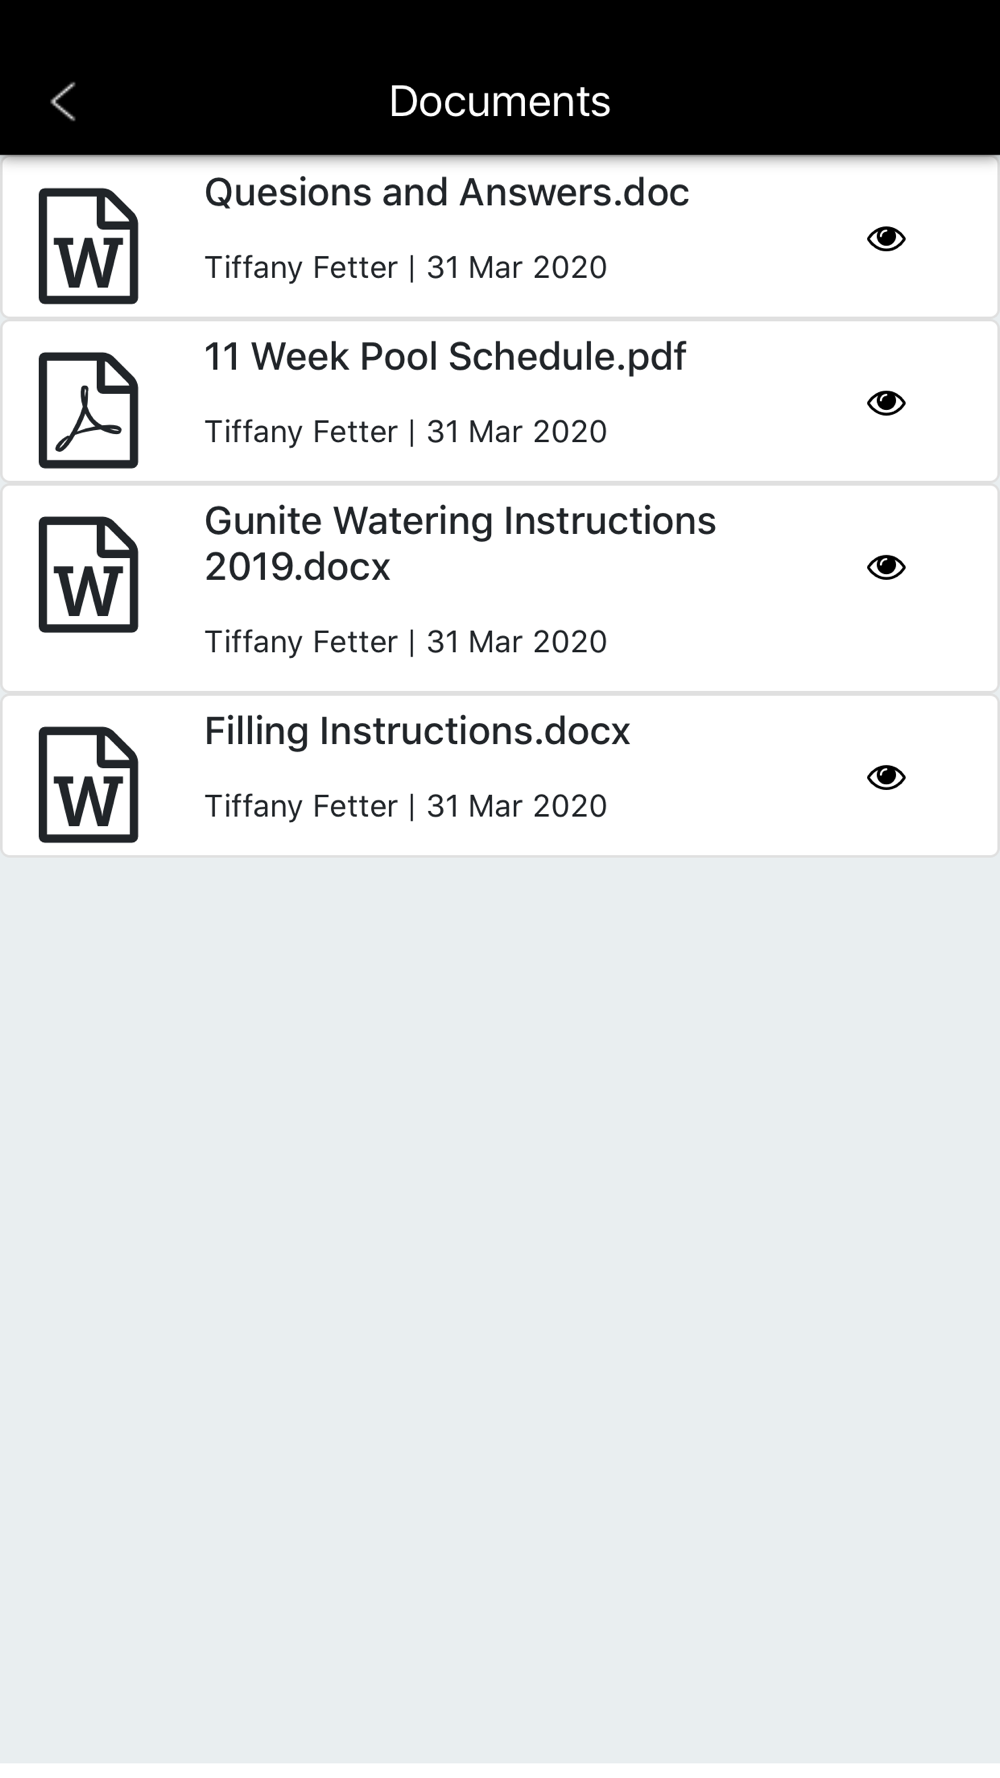Tap author and date under Filling Instructions.docx
Viewport: 1000px width, 1778px height.
click(405, 805)
